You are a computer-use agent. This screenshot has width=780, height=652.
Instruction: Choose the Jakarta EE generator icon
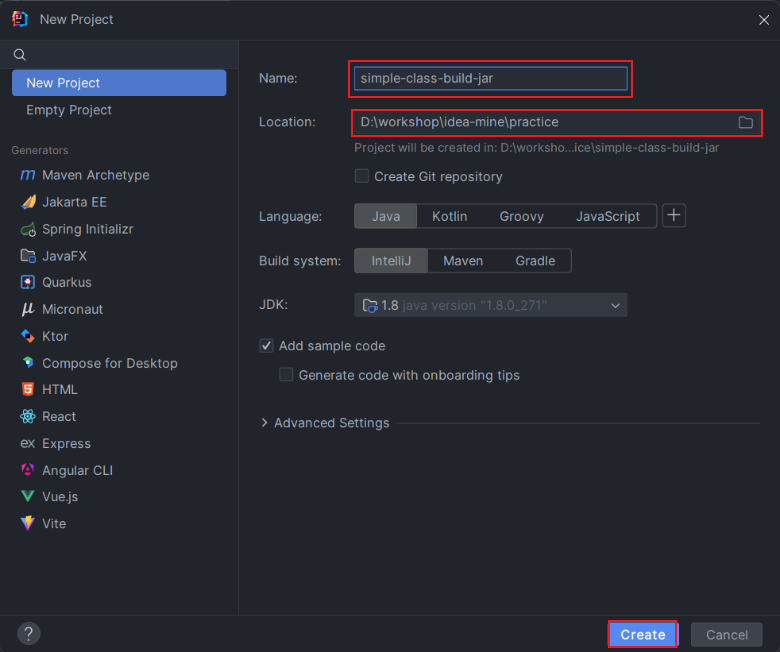pos(27,202)
